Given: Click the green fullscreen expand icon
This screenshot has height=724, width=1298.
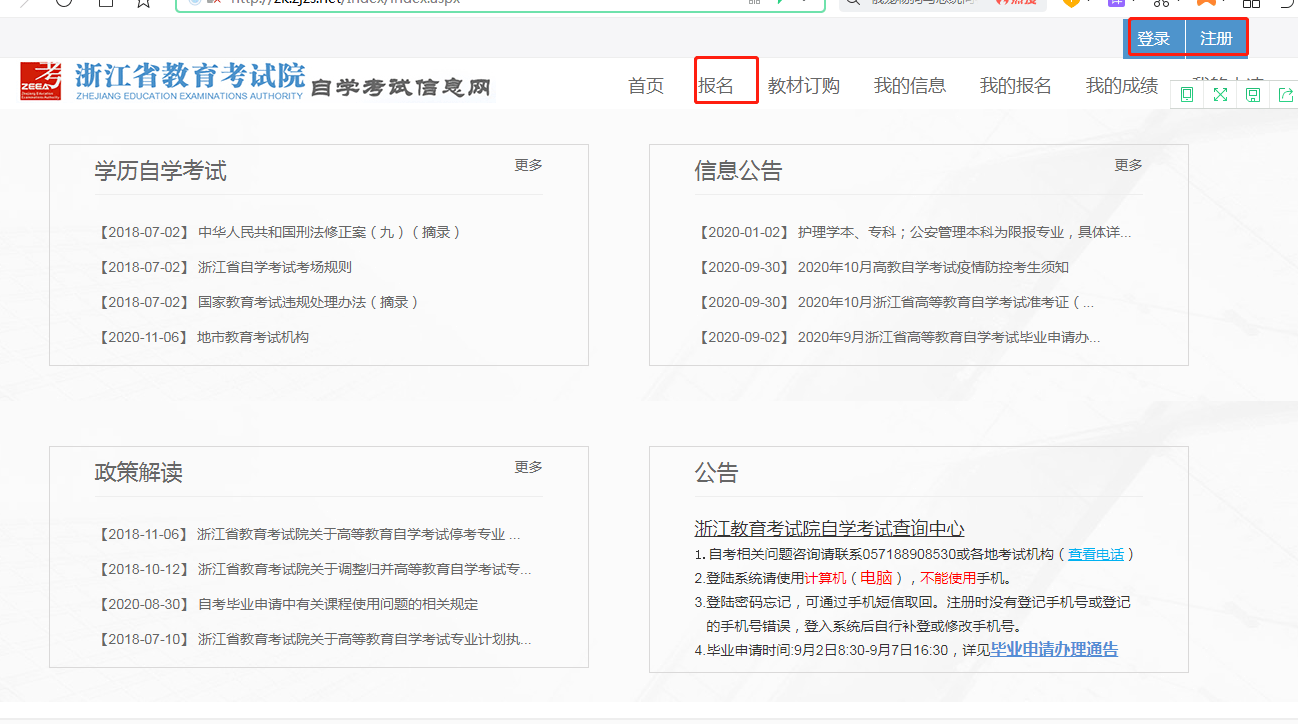Looking at the screenshot, I should (x=1220, y=95).
